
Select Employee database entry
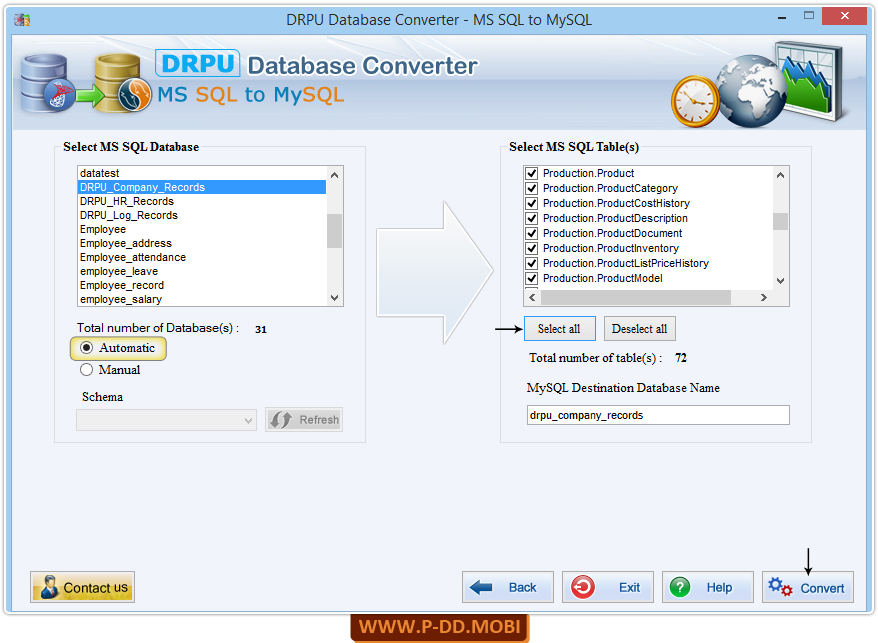click(202, 229)
